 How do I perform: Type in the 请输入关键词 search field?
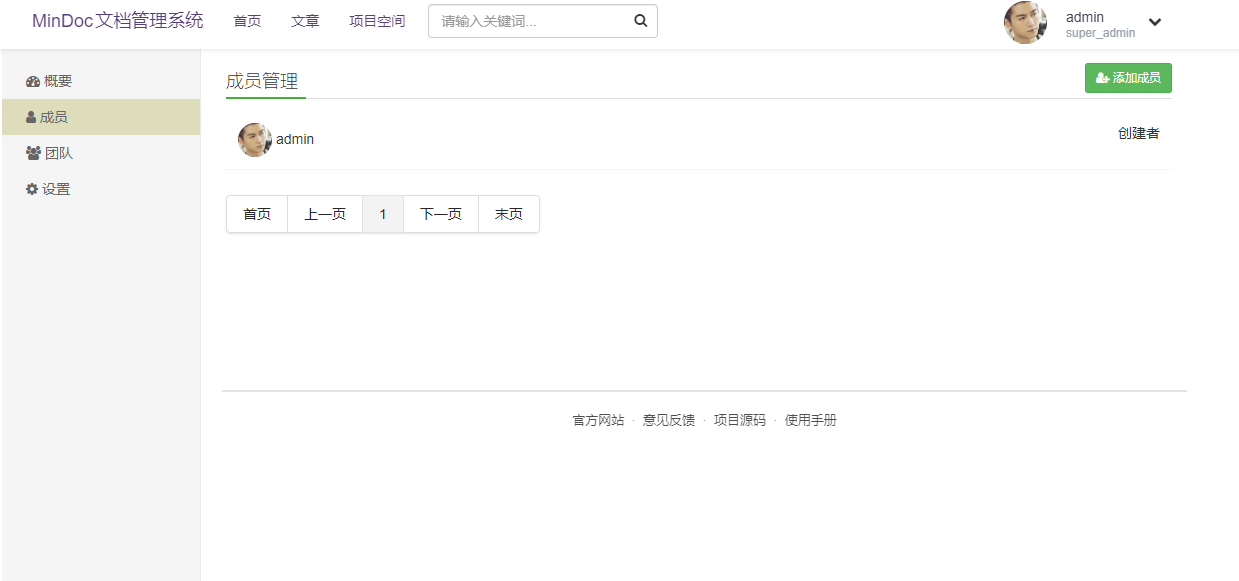point(530,21)
